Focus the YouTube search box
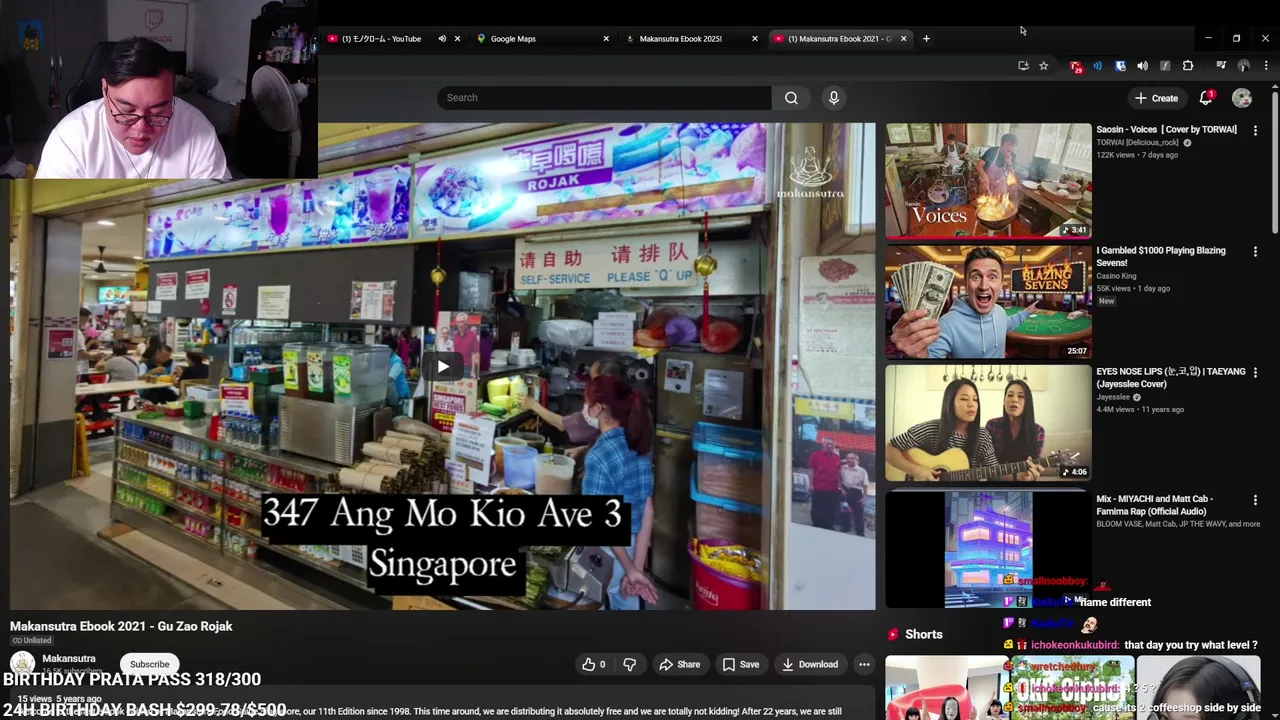 (604, 98)
